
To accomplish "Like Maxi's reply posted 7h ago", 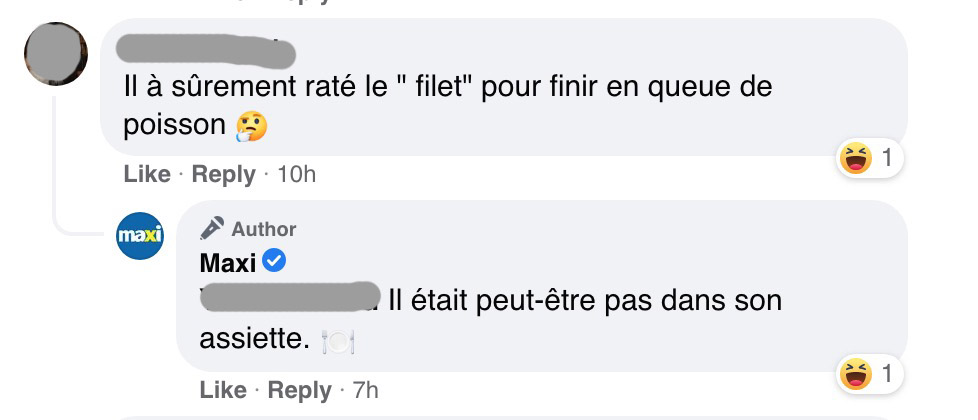I will click(223, 391).
